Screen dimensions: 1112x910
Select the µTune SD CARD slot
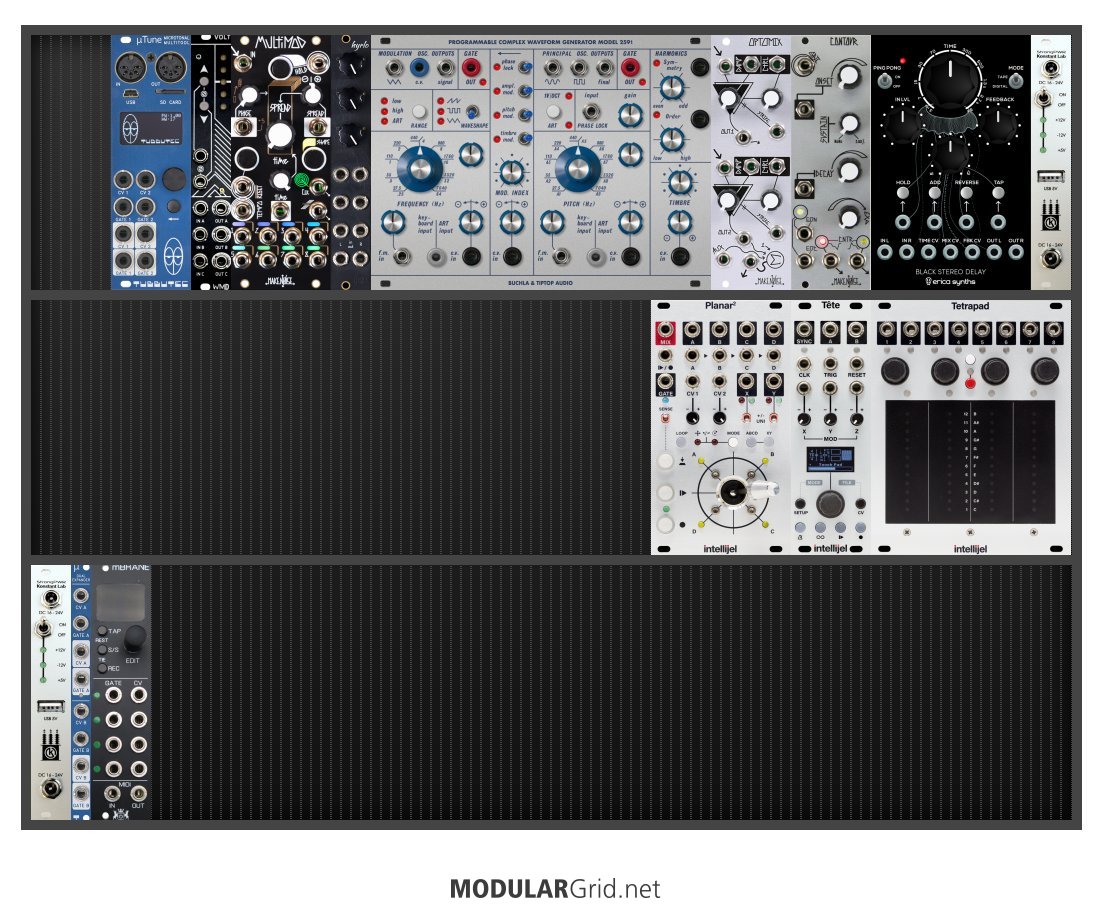pos(170,92)
